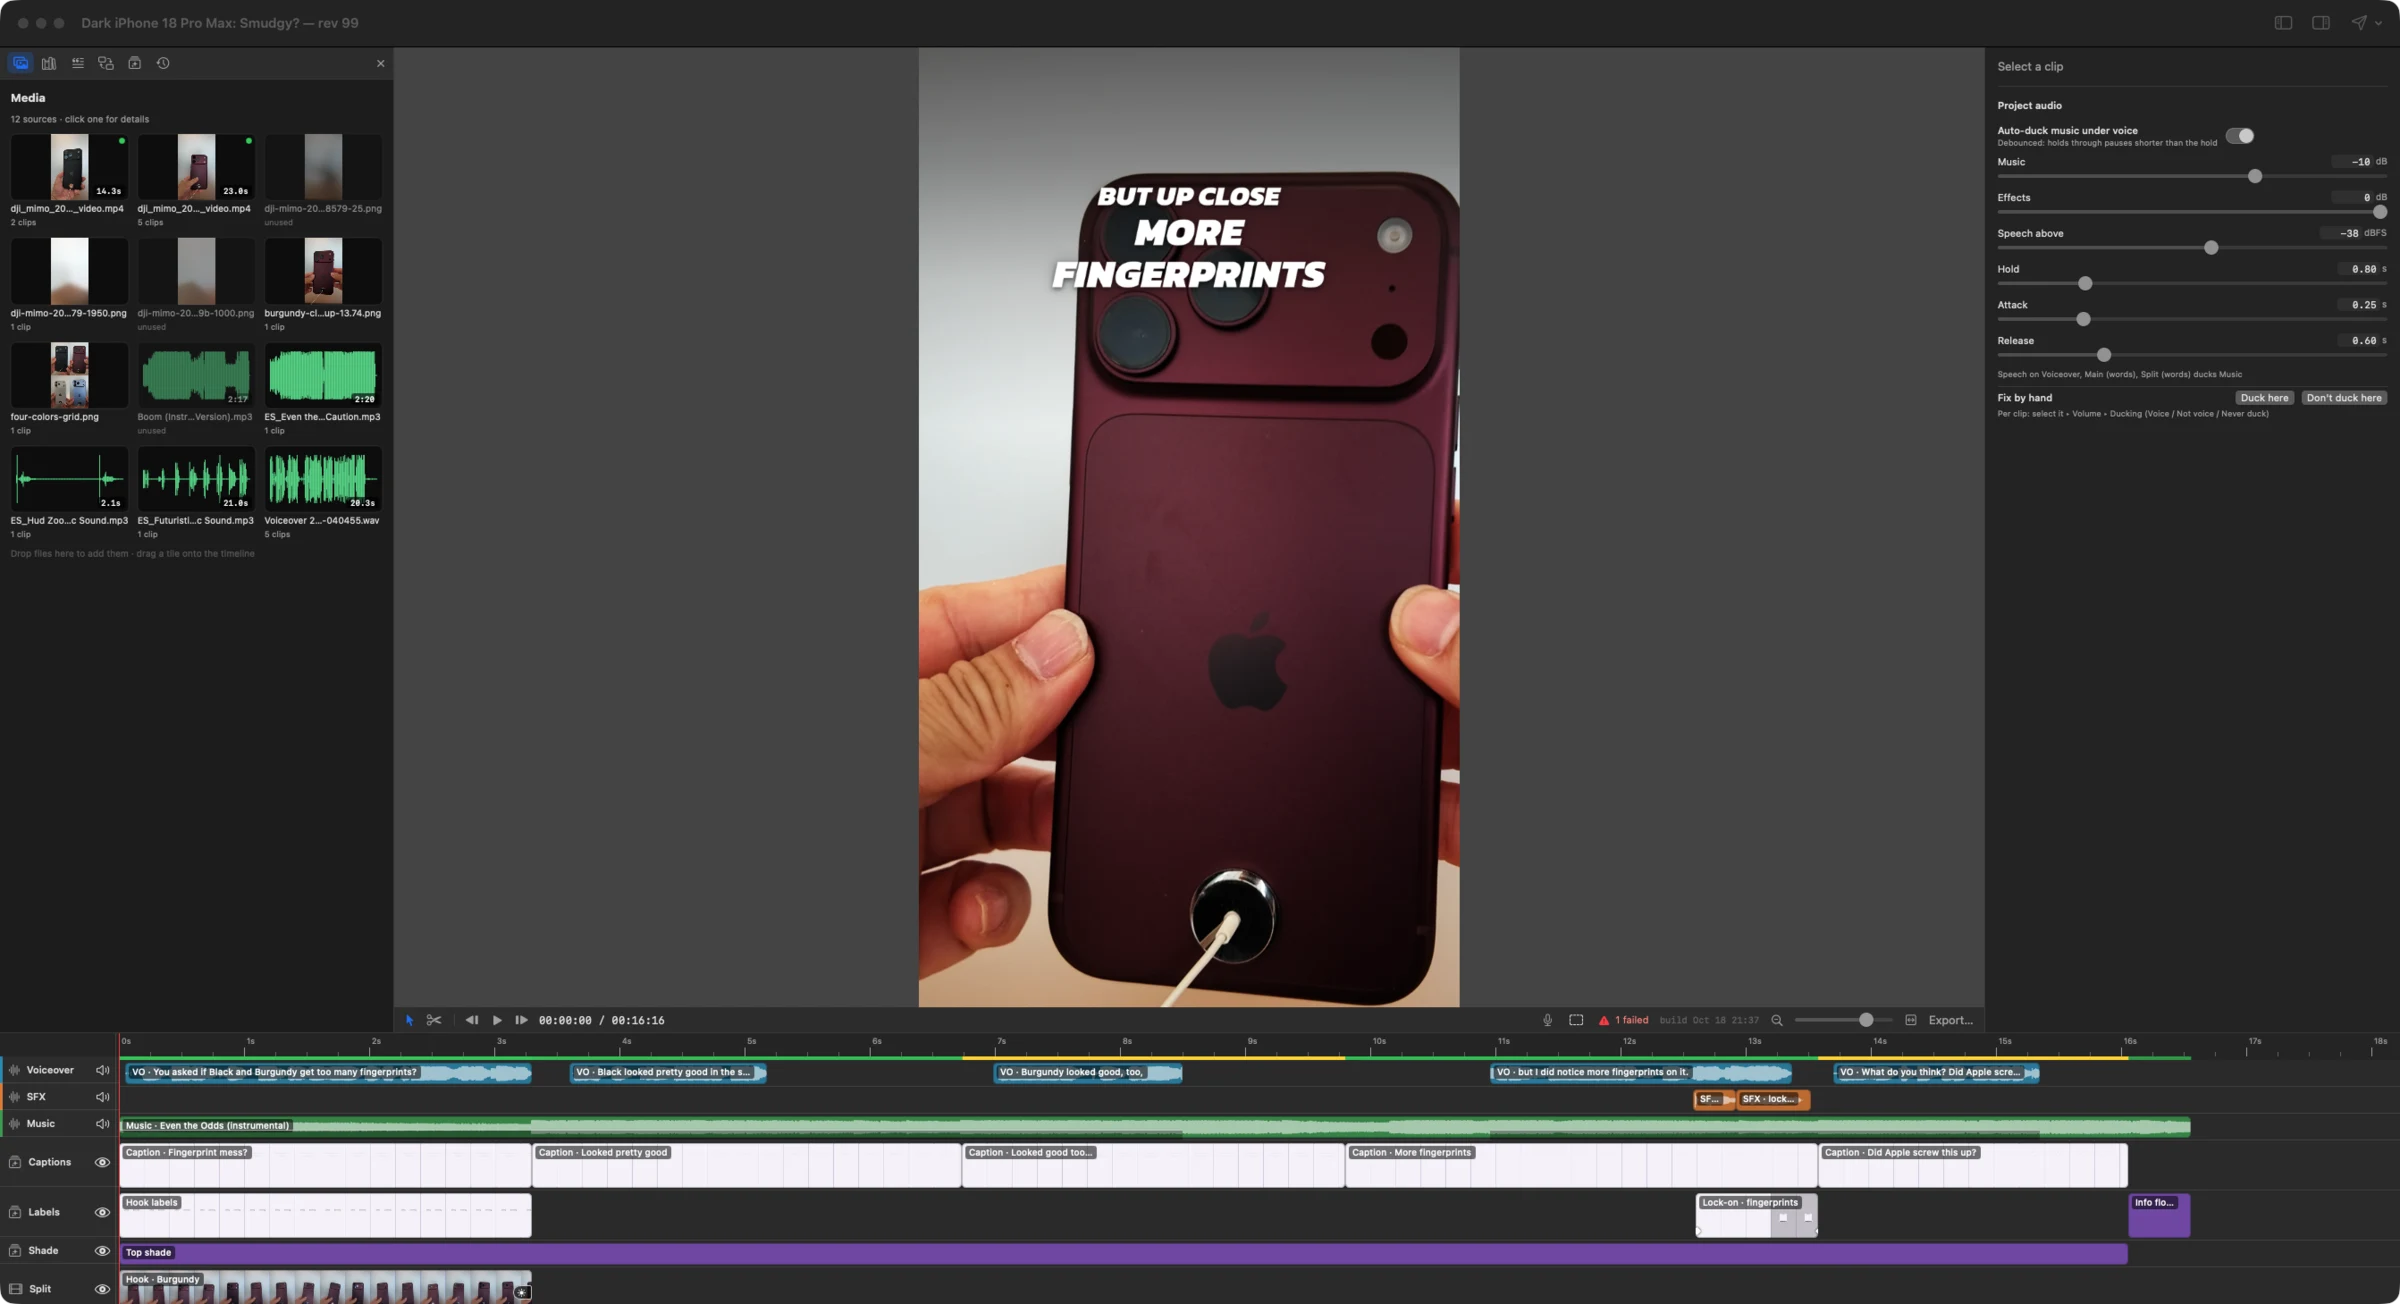Click the fit-timeline icon beside Export
2400x1304 pixels.
coord(1911,1020)
